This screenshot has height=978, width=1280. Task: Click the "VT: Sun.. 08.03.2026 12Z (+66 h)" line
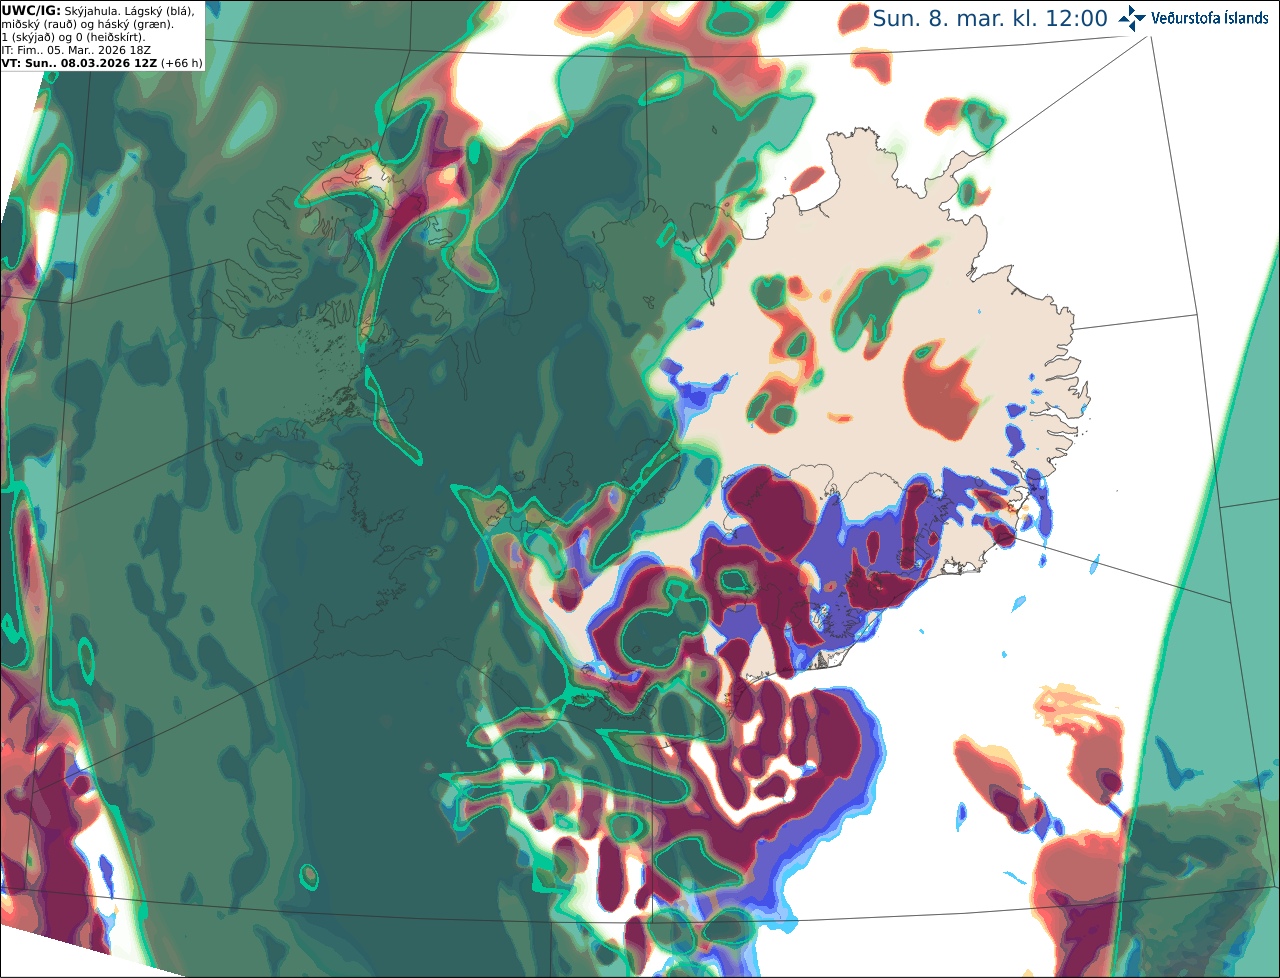point(102,62)
